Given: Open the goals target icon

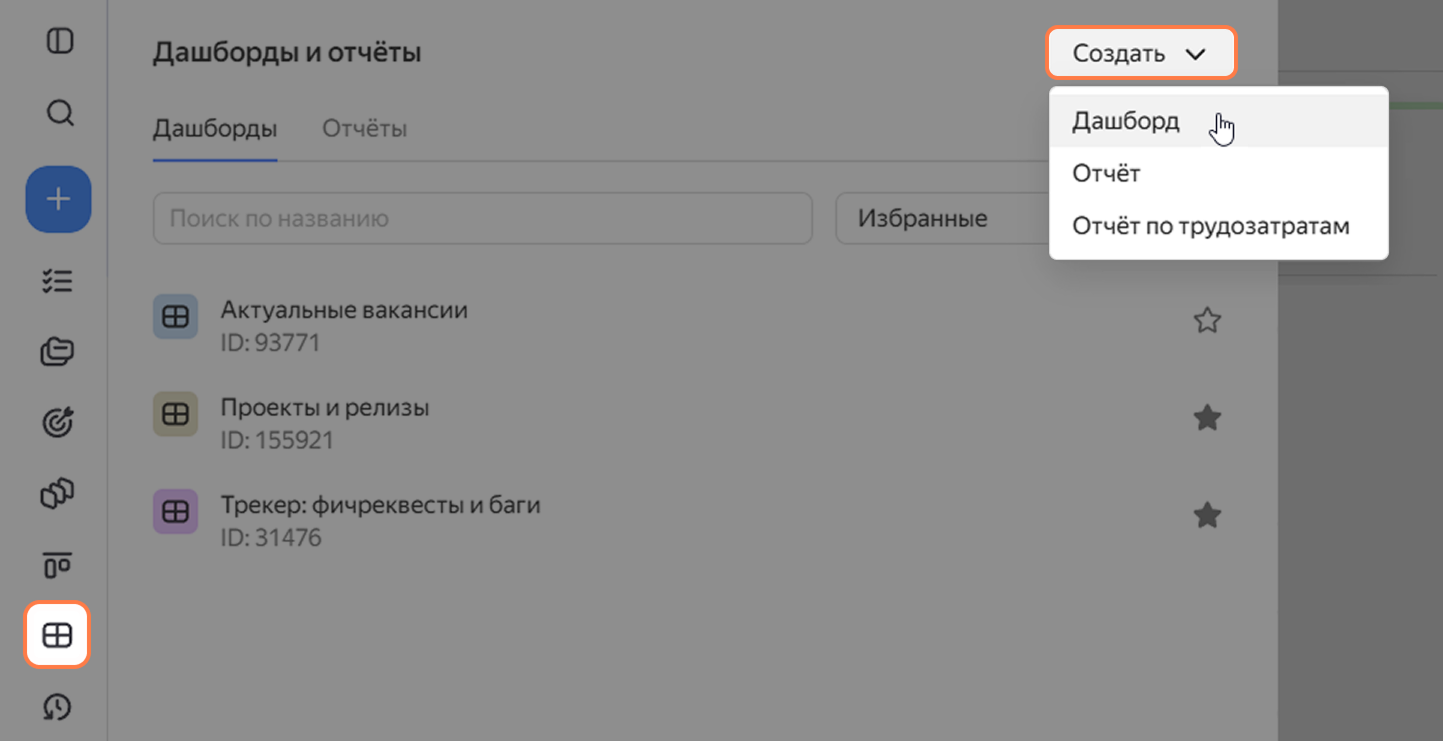Looking at the screenshot, I should [58, 423].
